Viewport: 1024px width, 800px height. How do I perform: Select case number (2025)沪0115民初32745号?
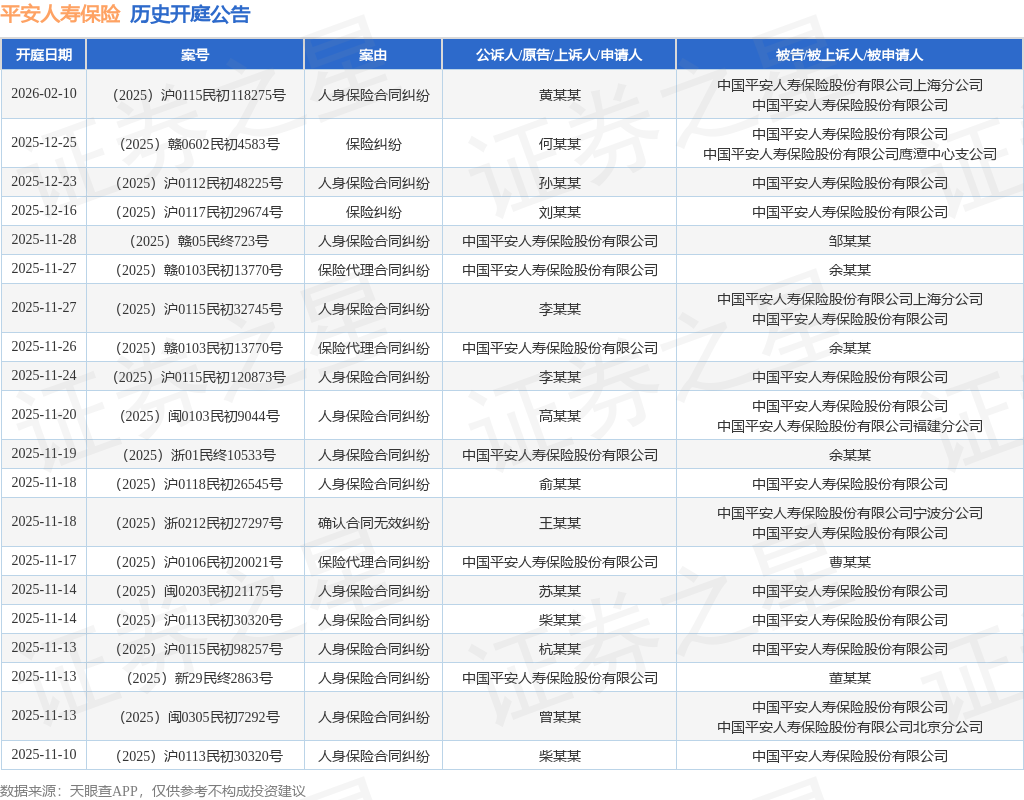(199, 310)
